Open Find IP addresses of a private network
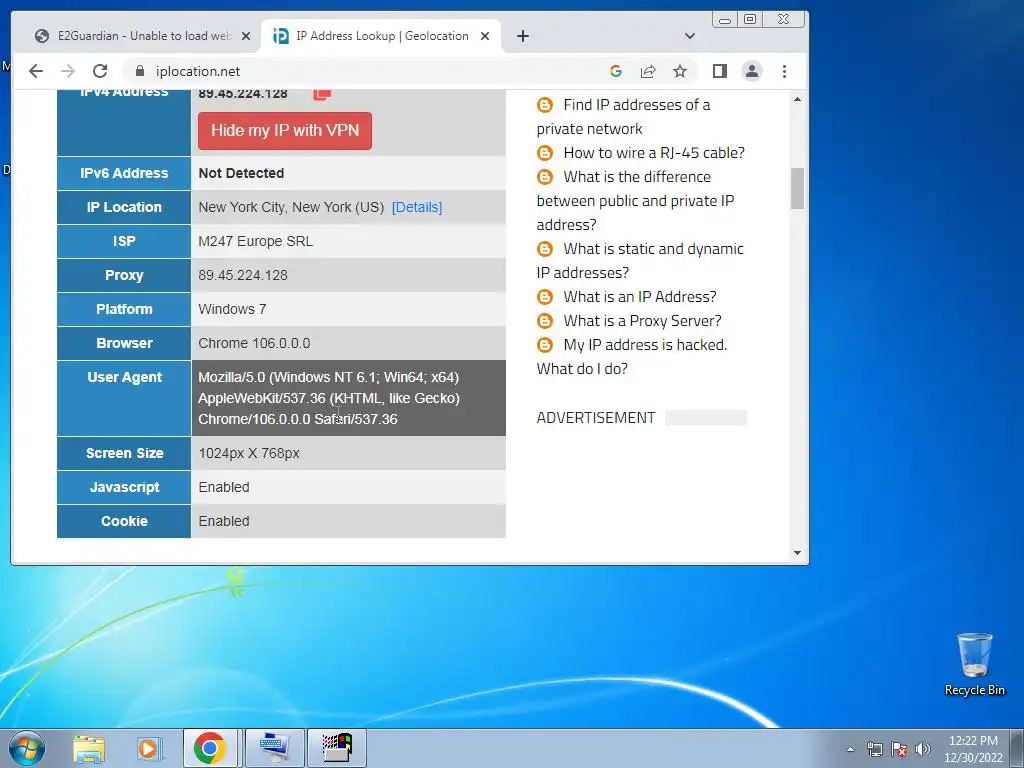 pos(623,116)
